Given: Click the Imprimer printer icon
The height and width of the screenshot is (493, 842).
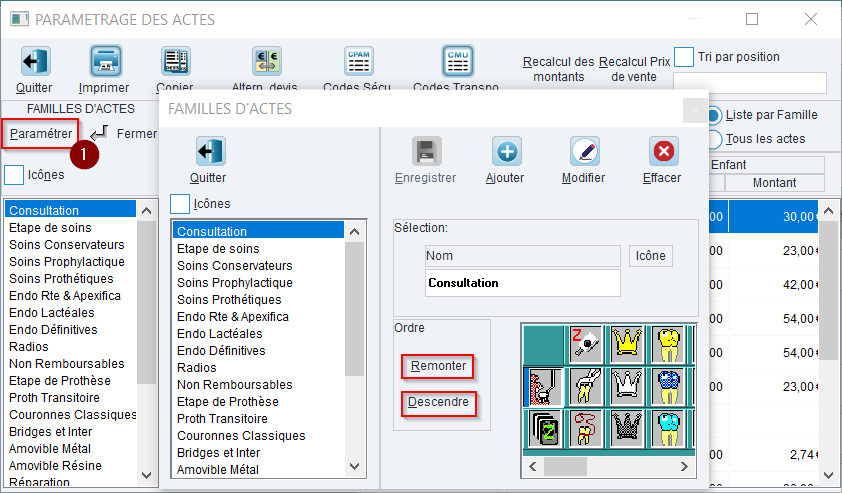Looking at the screenshot, I should 105,61.
